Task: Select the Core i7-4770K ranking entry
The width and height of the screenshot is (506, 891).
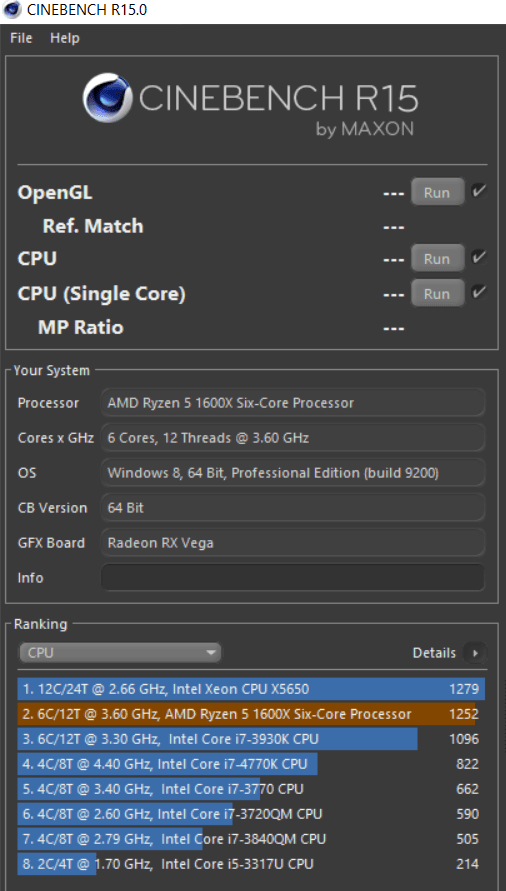Action: tap(251, 764)
